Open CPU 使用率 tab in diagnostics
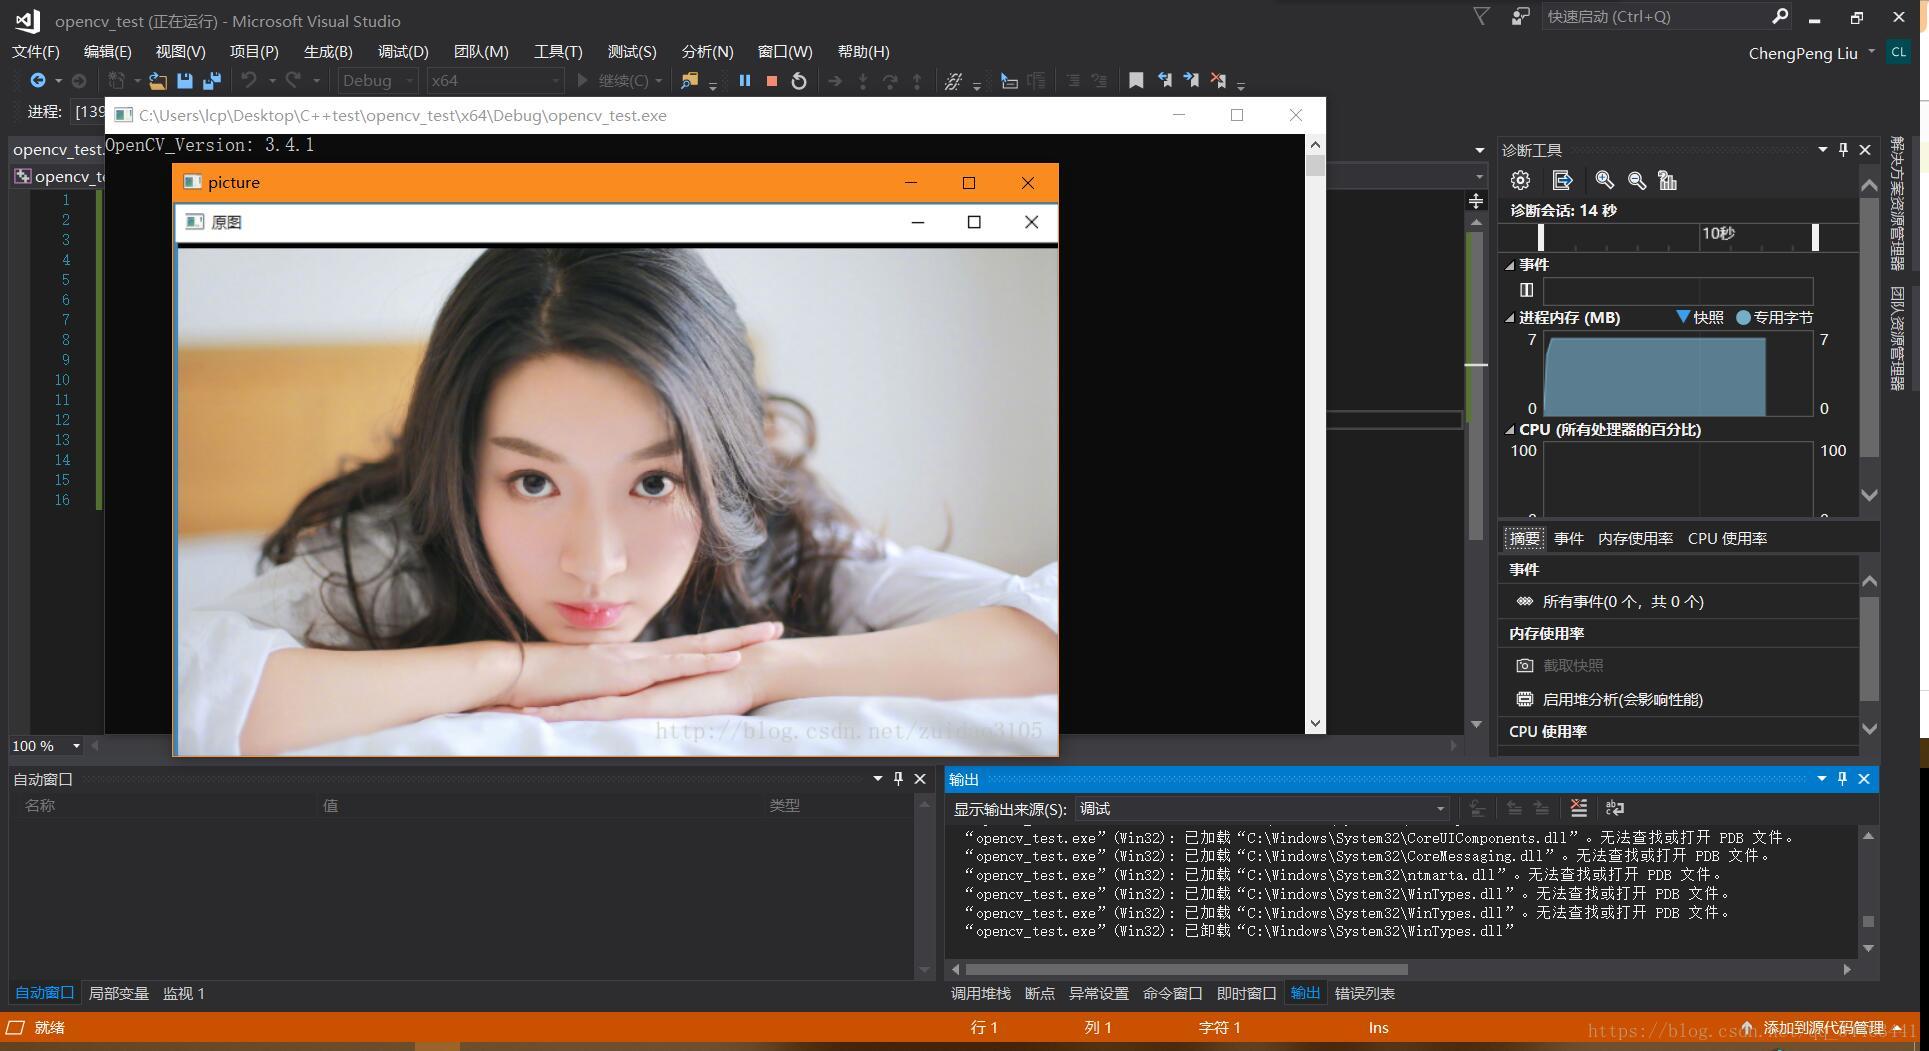Viewport: 1929px width, 1051px height. coord(1727,539)
